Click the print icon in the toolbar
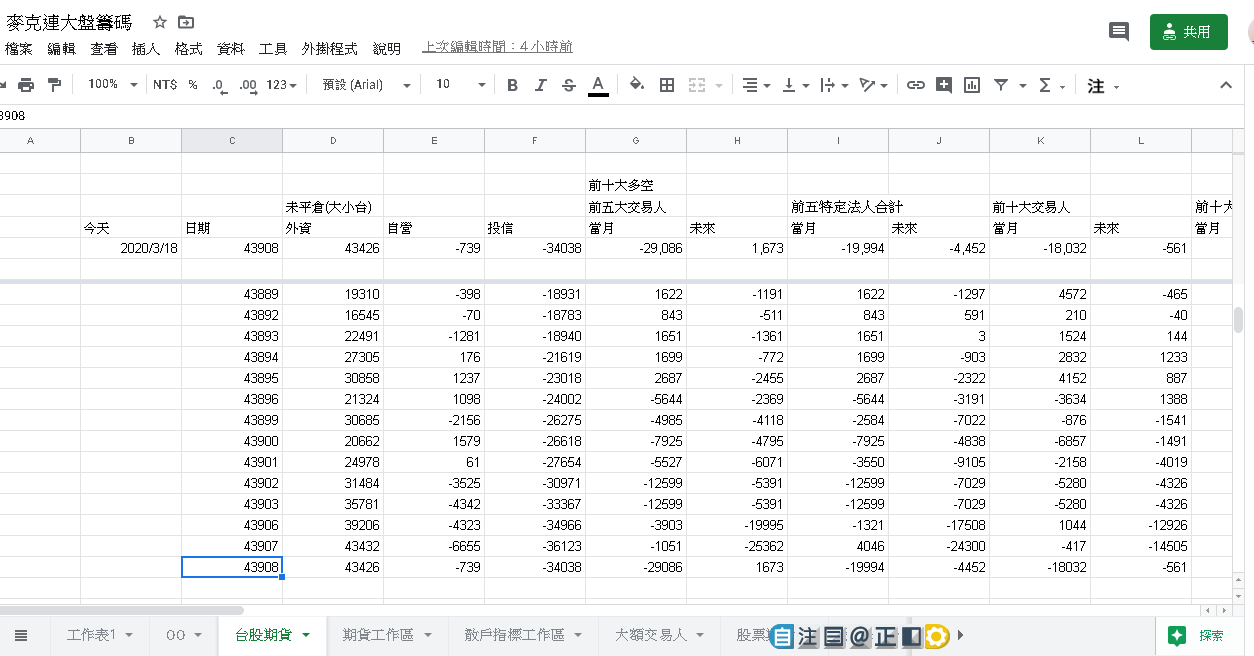This screenshot has width=1254, height=656. pos(26,85)
